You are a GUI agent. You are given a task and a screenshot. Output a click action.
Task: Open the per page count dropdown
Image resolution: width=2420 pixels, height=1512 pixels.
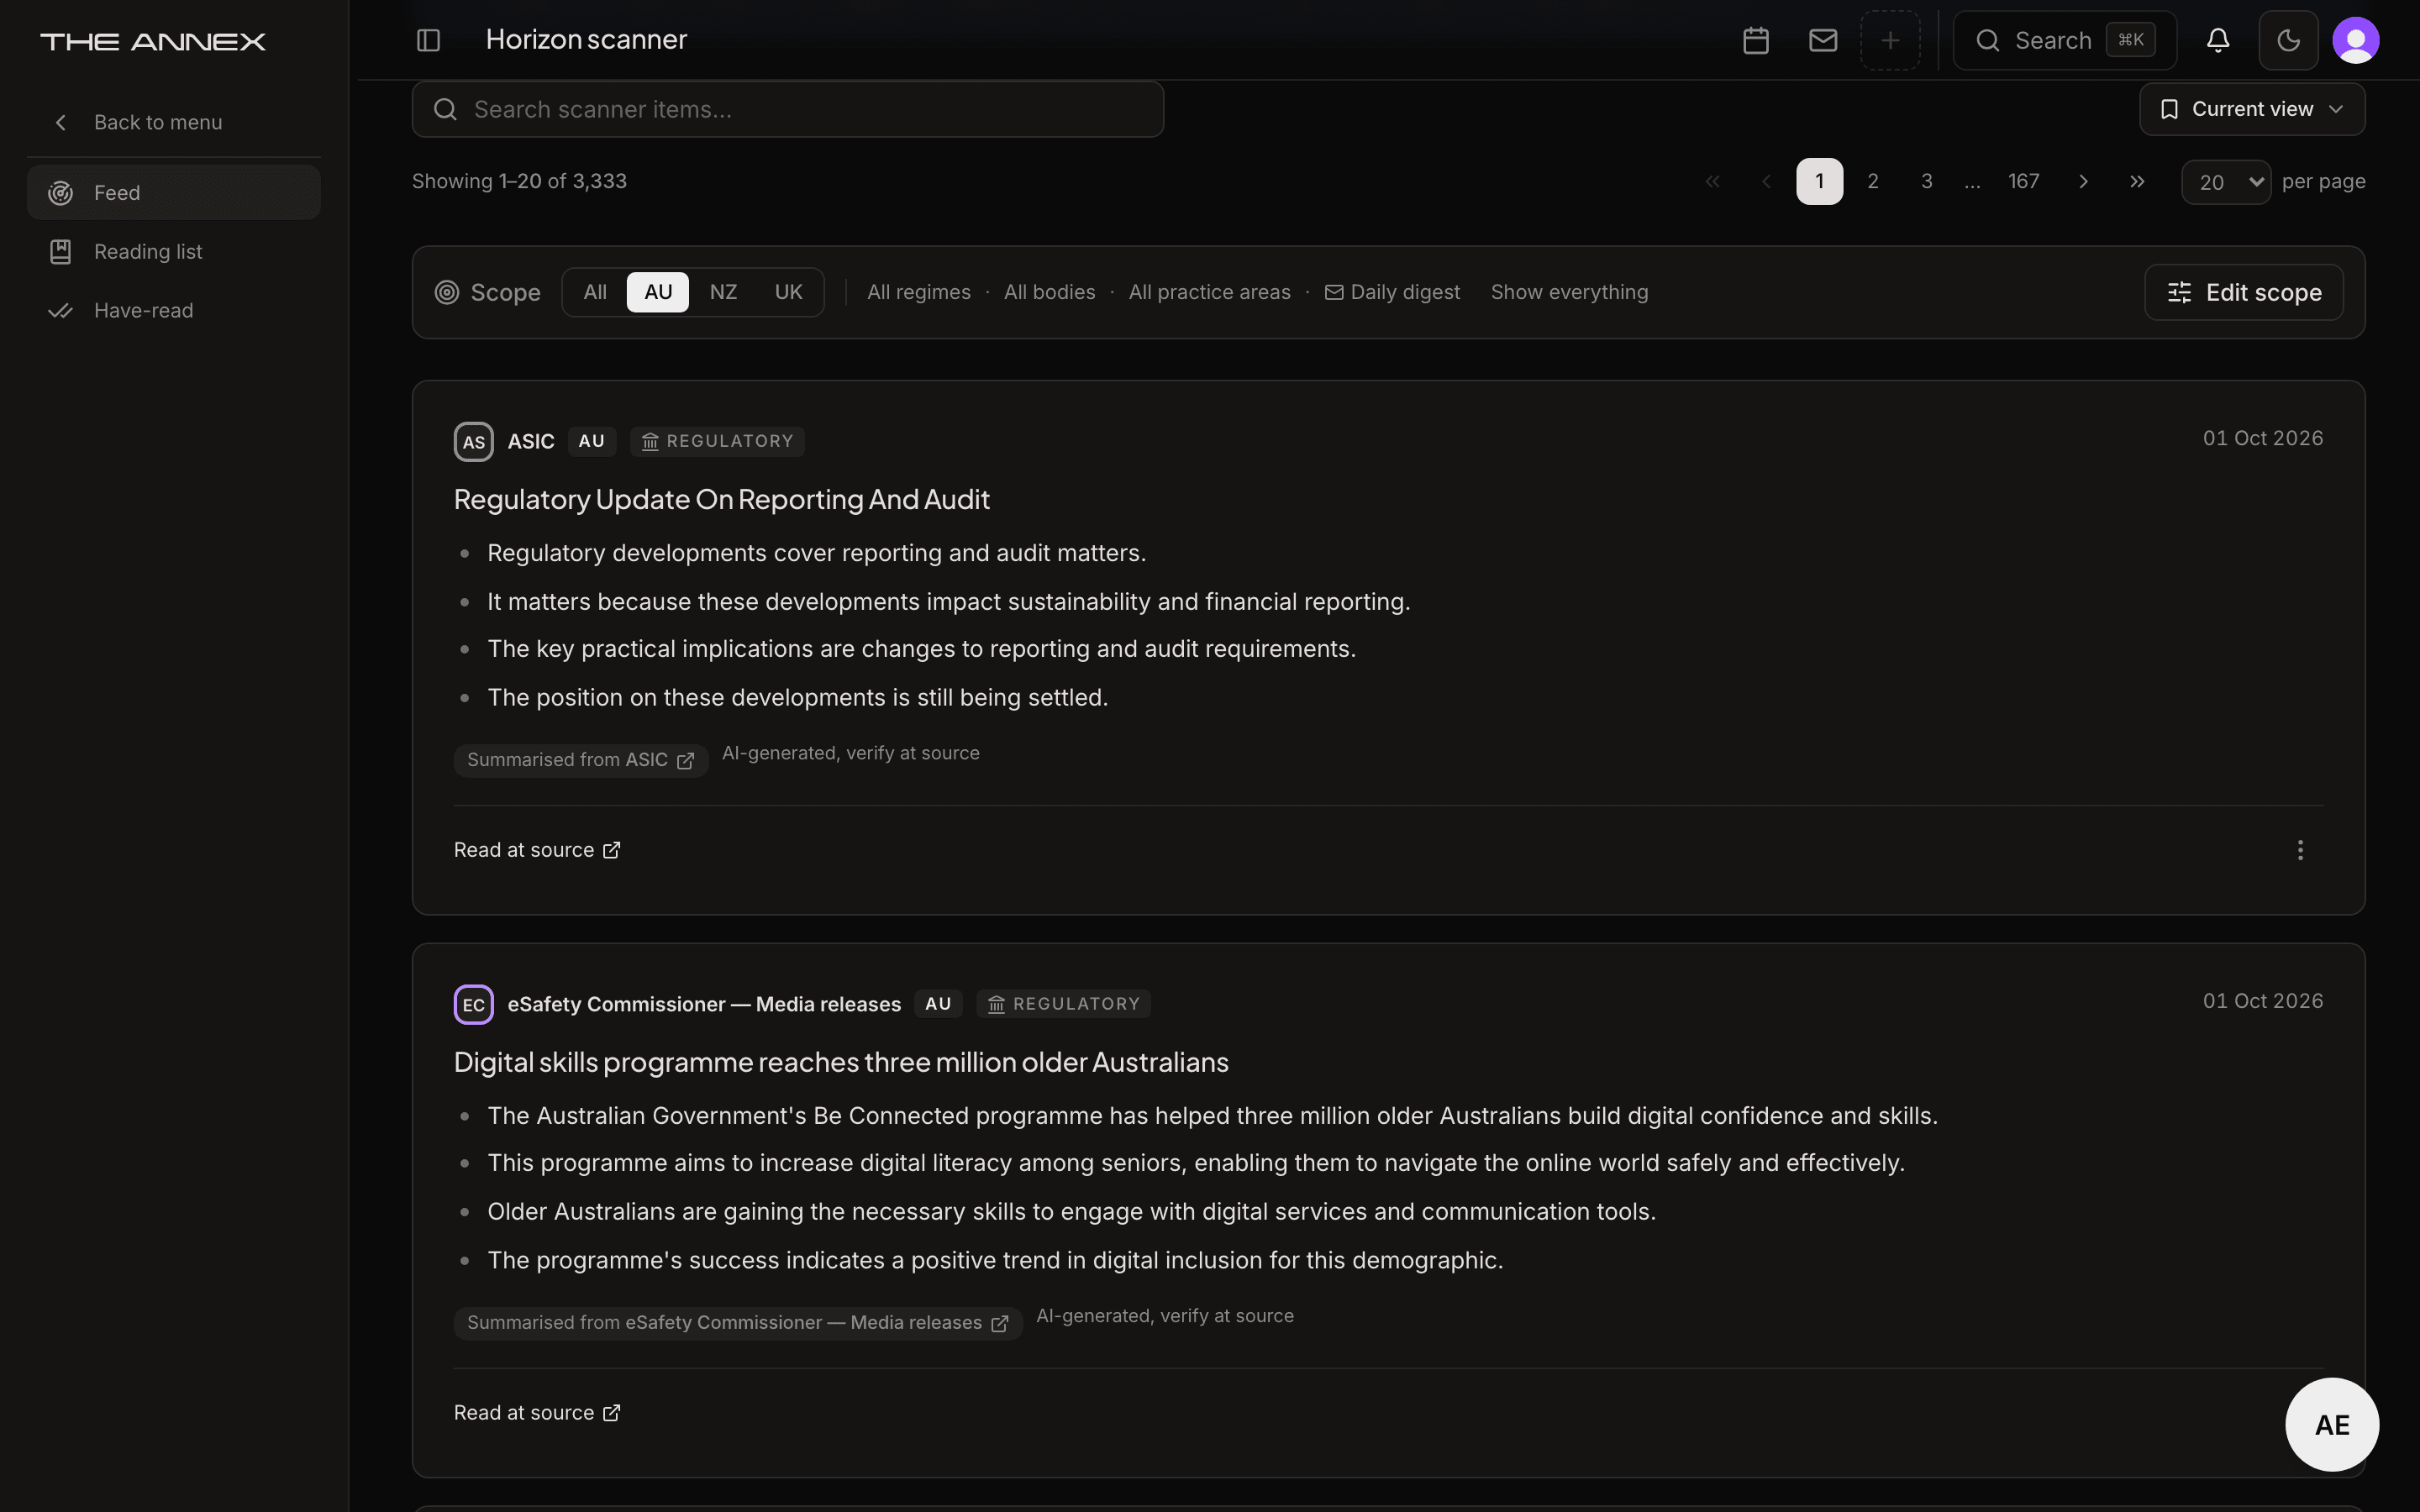pyautogui.click(x=2226, y=182)
